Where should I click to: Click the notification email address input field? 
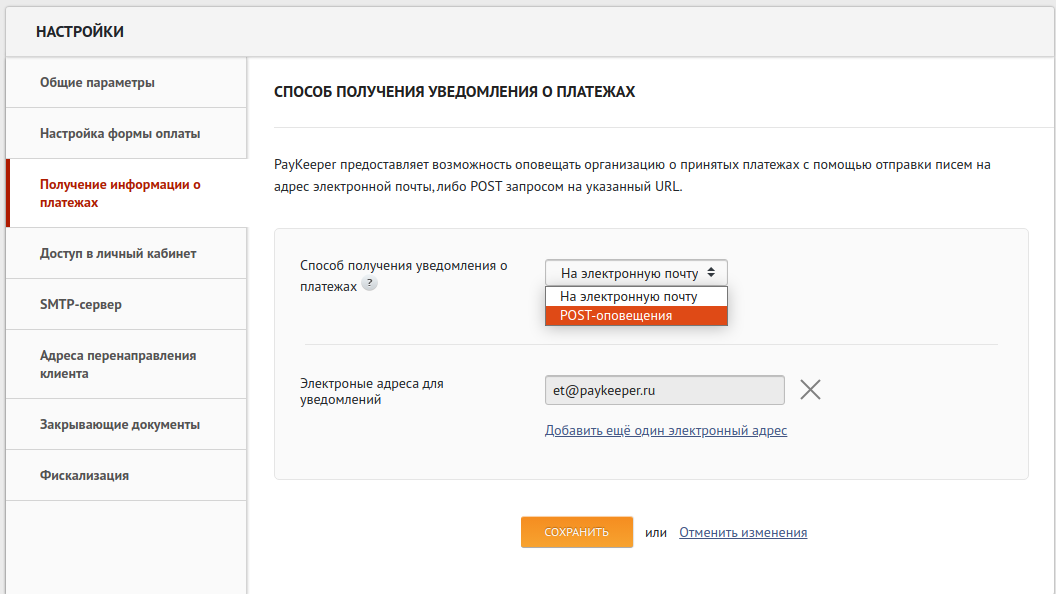[x=664, y=391]
